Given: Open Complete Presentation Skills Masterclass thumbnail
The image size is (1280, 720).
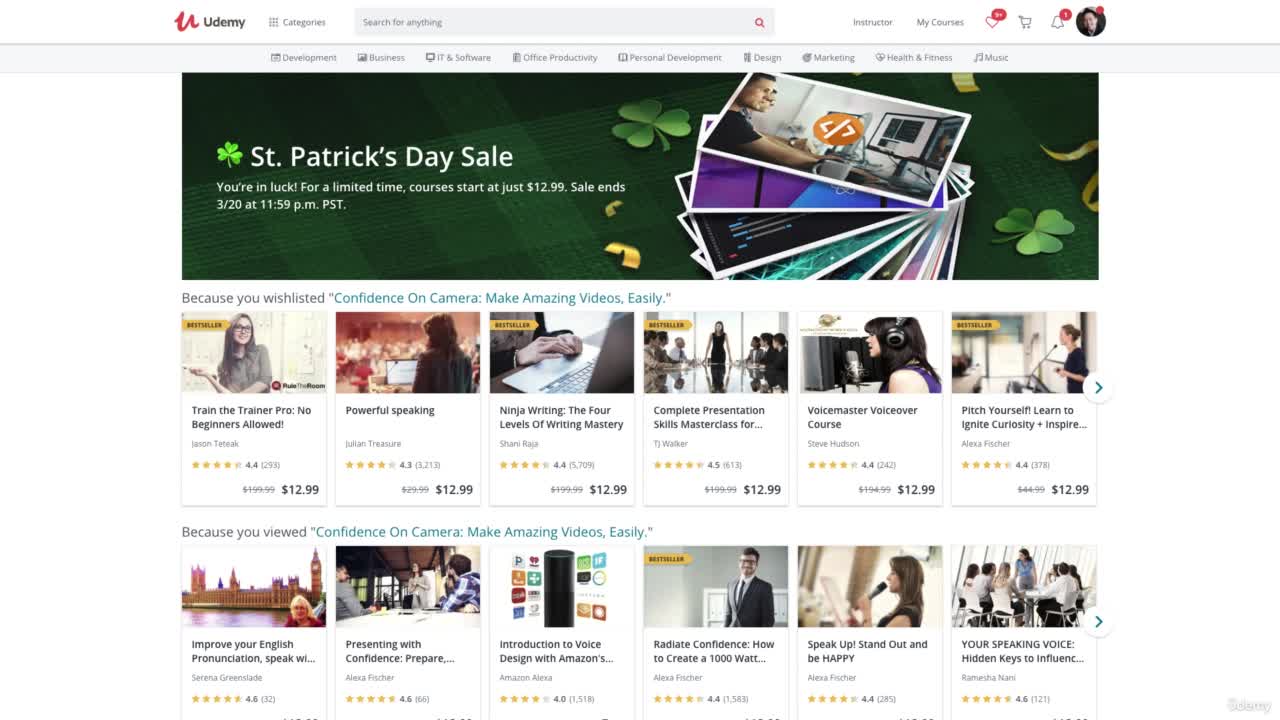Looking at the screenshot, I should [x=716, y=352].
